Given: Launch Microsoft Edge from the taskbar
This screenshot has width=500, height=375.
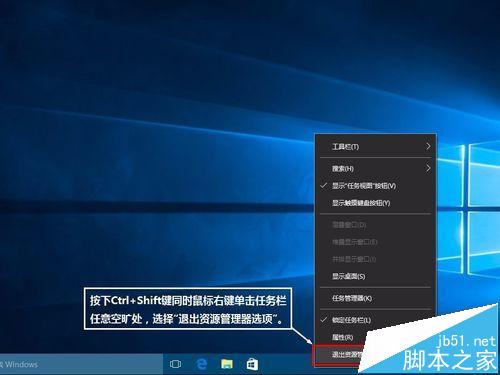Looking at the screenshot, I should 201,364.
